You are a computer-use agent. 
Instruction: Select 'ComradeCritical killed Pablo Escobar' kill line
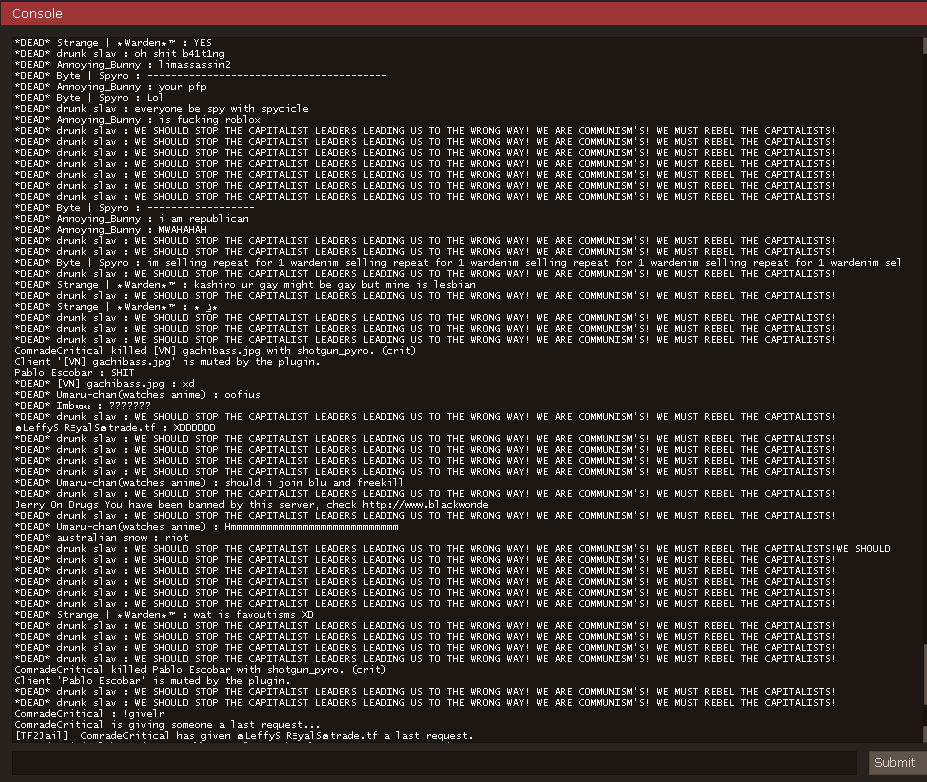(200, 670)
